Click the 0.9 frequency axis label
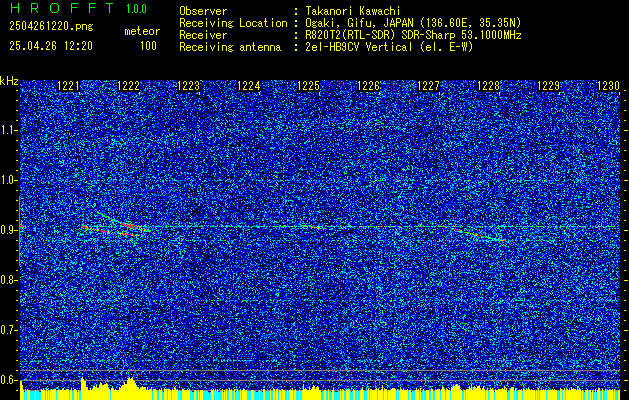629x400 pixels. [8, 230]
